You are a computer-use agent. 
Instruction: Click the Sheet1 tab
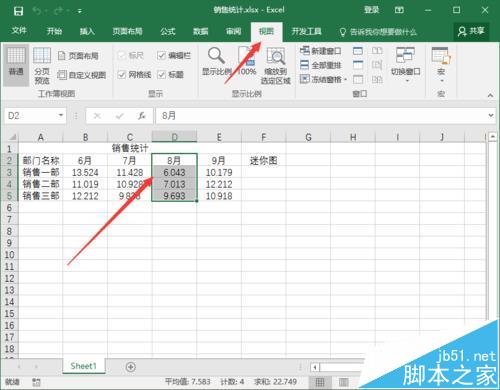point(83,366)
